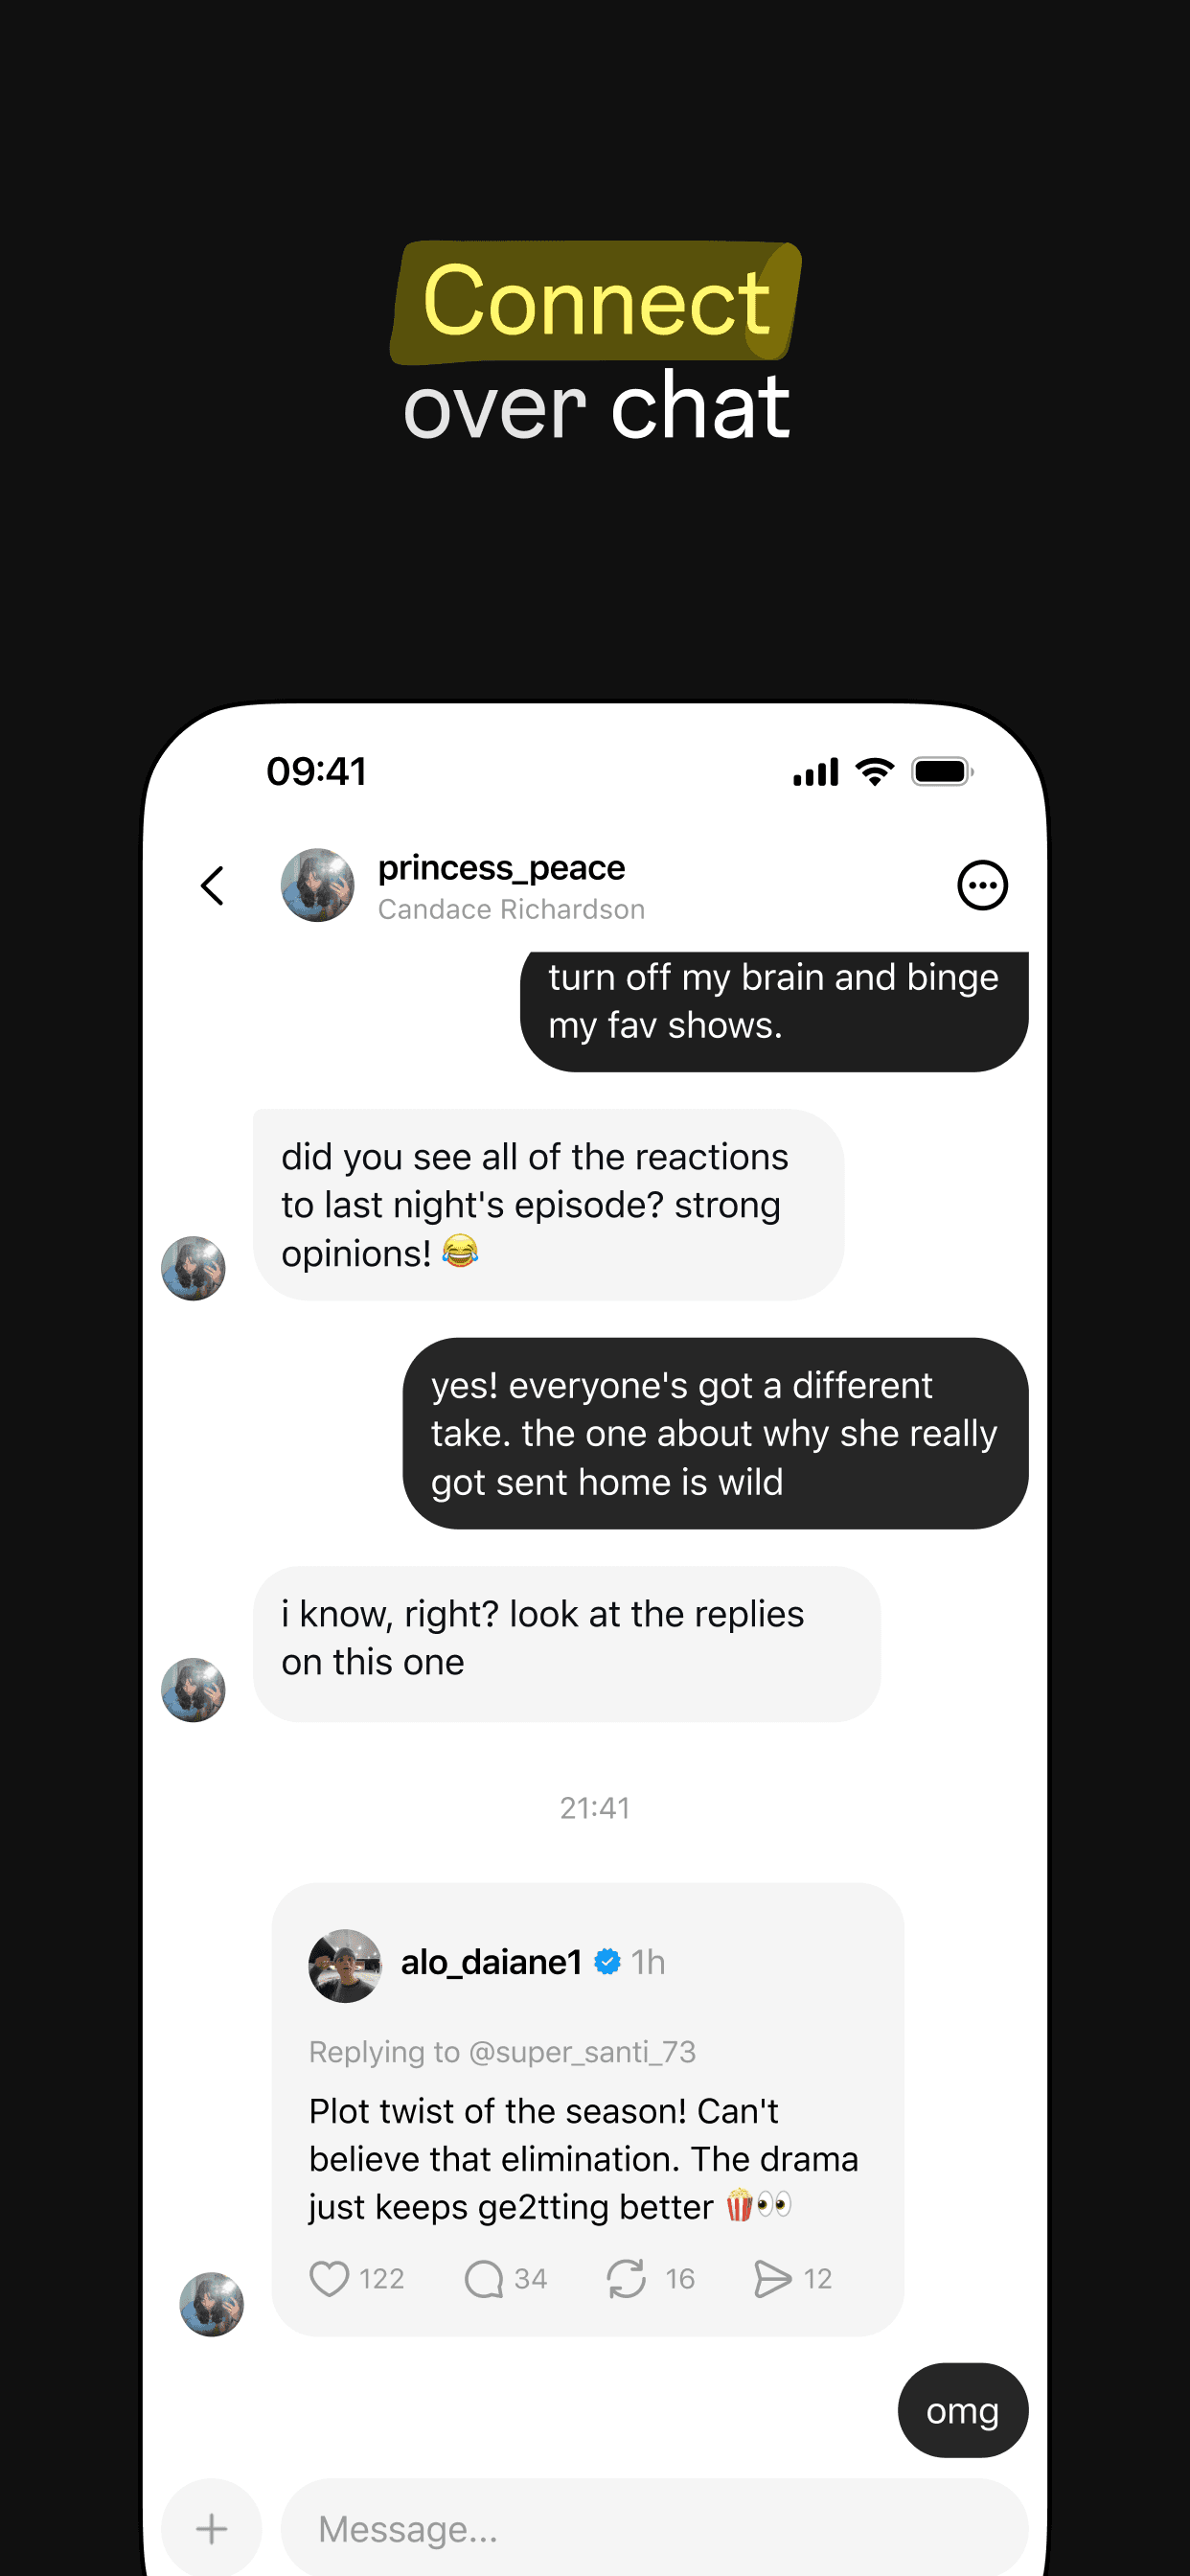Tap Candace's small avatar beside the shared post
The image size is (1190, 2576).
pos(213,2305)
